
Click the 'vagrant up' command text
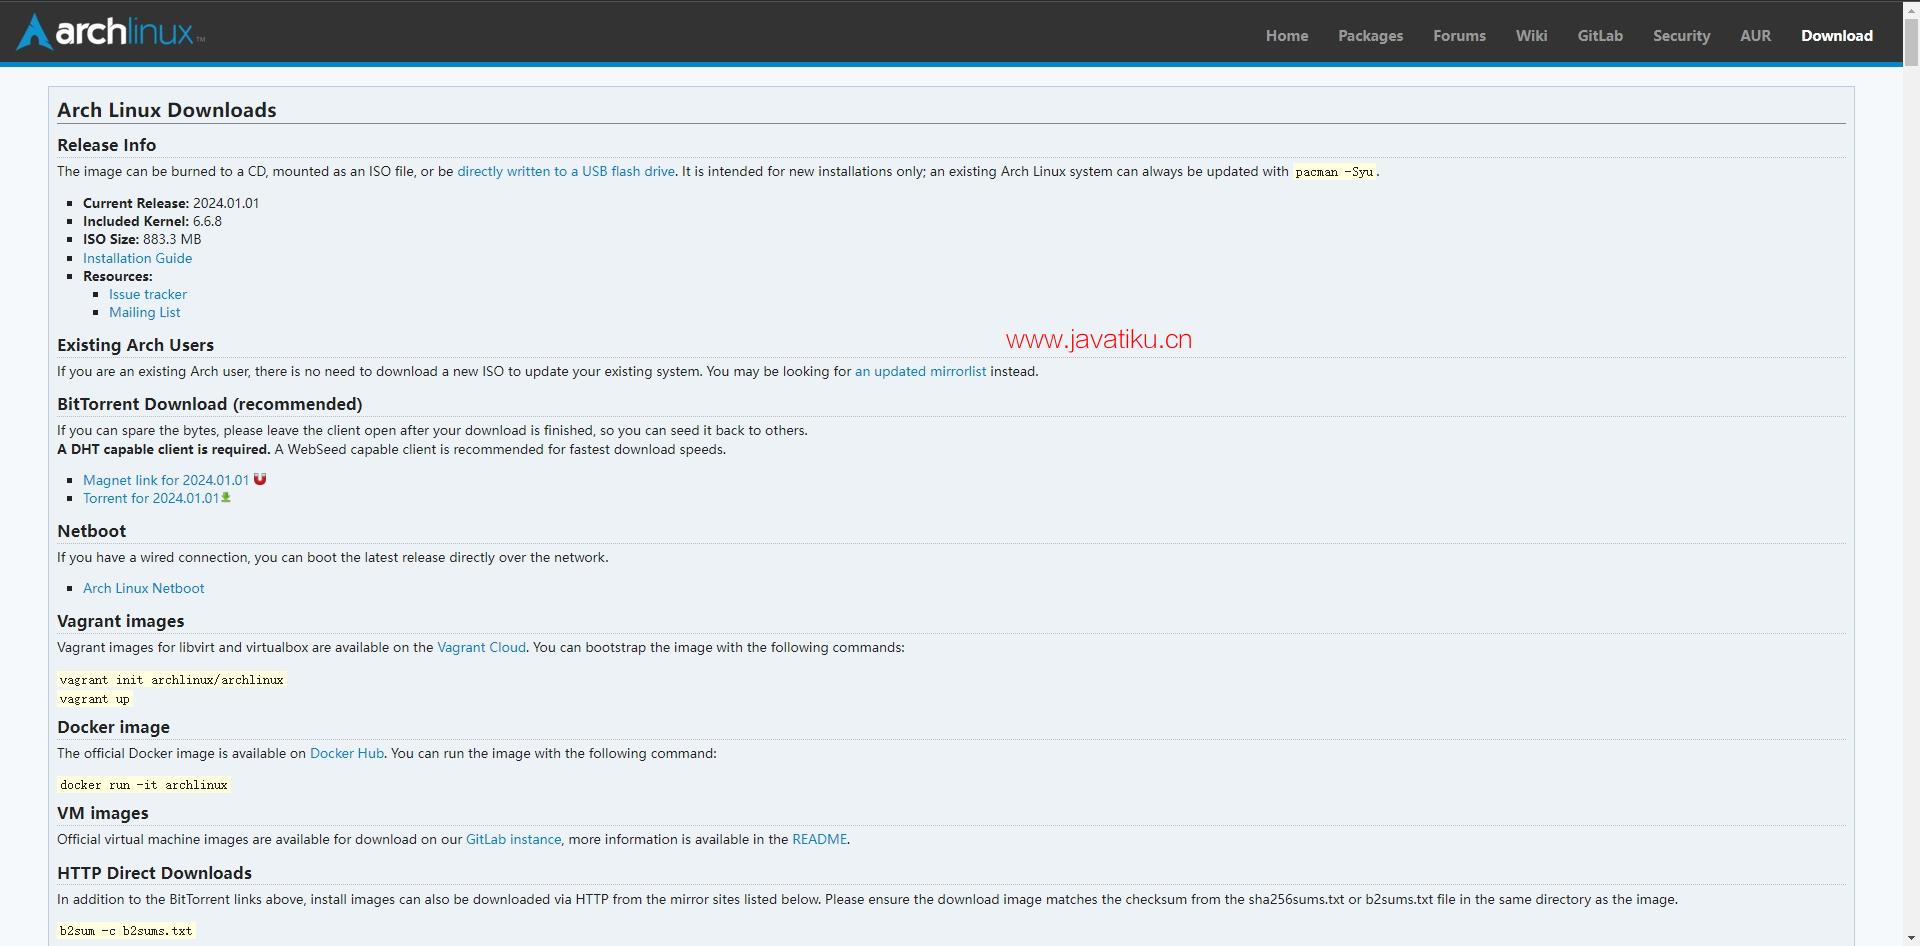pos(95,699)
